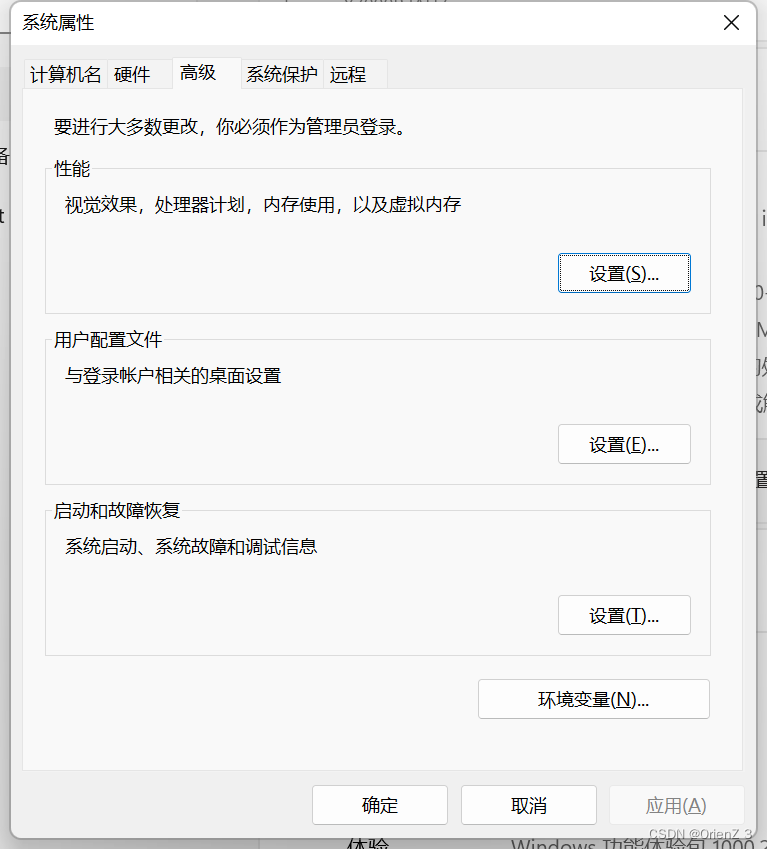This screenshot has width=767, height=849.
Task: Open startup and recovery 设置(T) button
Action: pyautogui.click(x=624, y=616)
